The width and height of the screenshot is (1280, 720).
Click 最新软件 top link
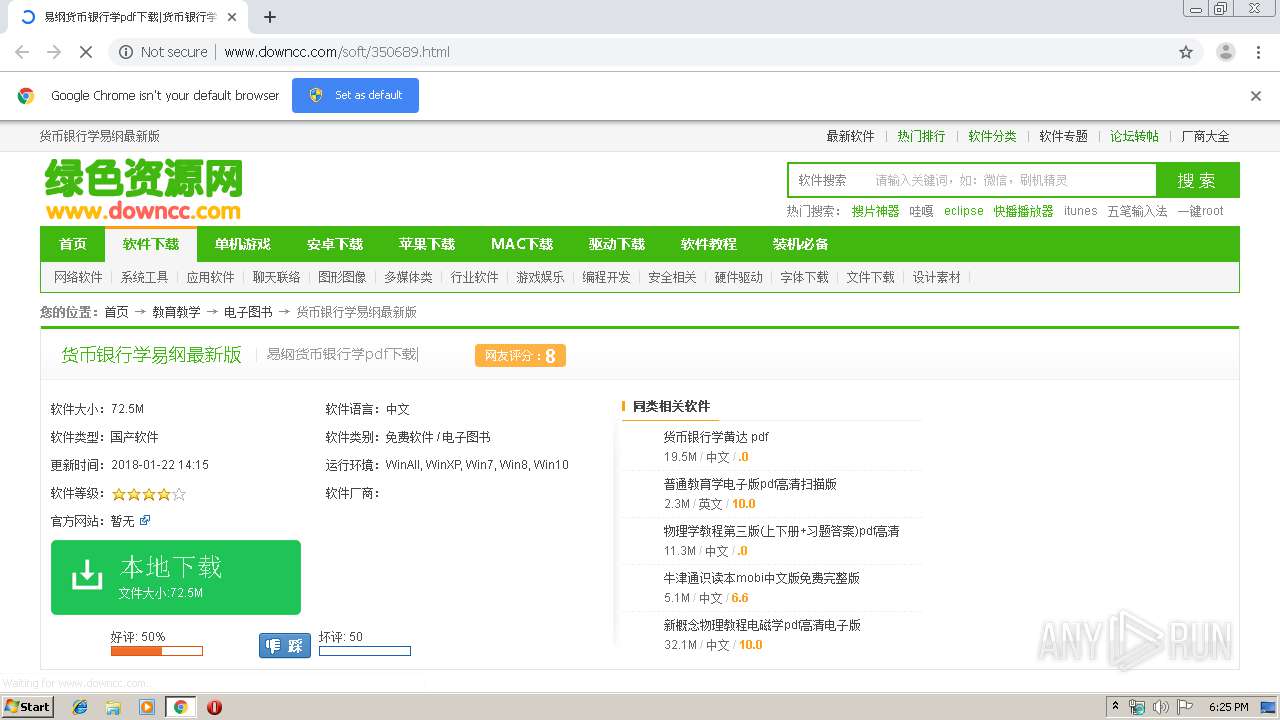pos(850,137)
